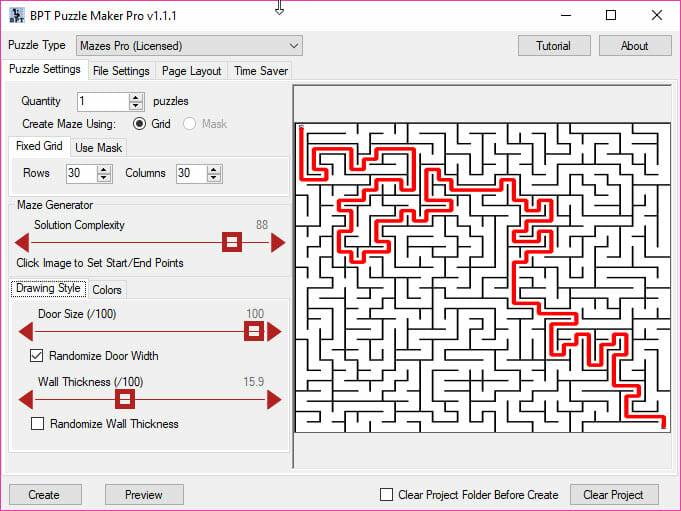Switch to Puzzle Settings tab
Viewport: 681px width, 511px height.
pyautogui.click(x=45, y=69)
